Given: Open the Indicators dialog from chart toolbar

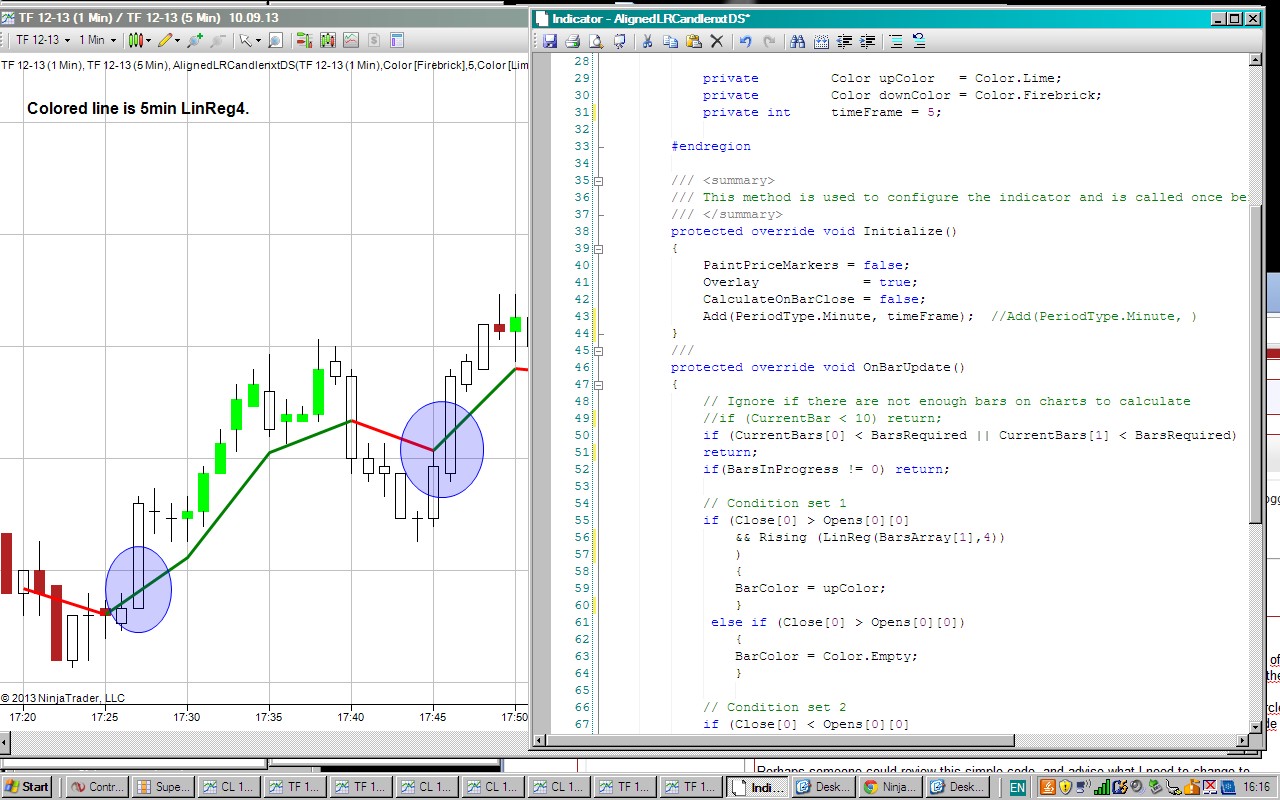Looking at the screenshot, I should (350, 40).
